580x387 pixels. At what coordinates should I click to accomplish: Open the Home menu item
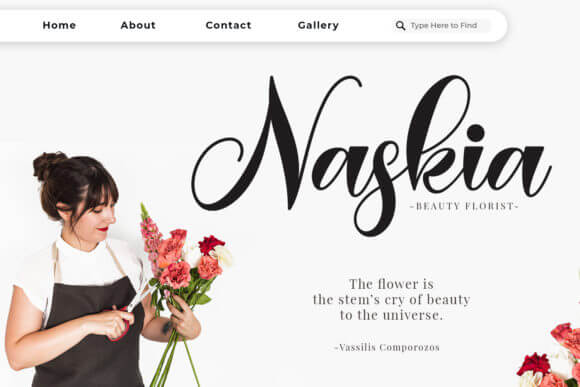point(60,25)
